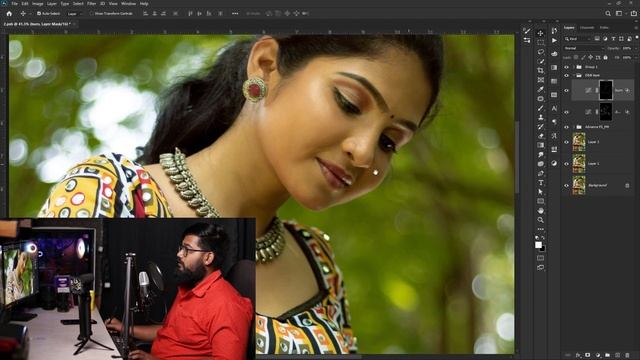
Task: Open the Edit Toolbar three-dots button
Action: tap(540, 229)
